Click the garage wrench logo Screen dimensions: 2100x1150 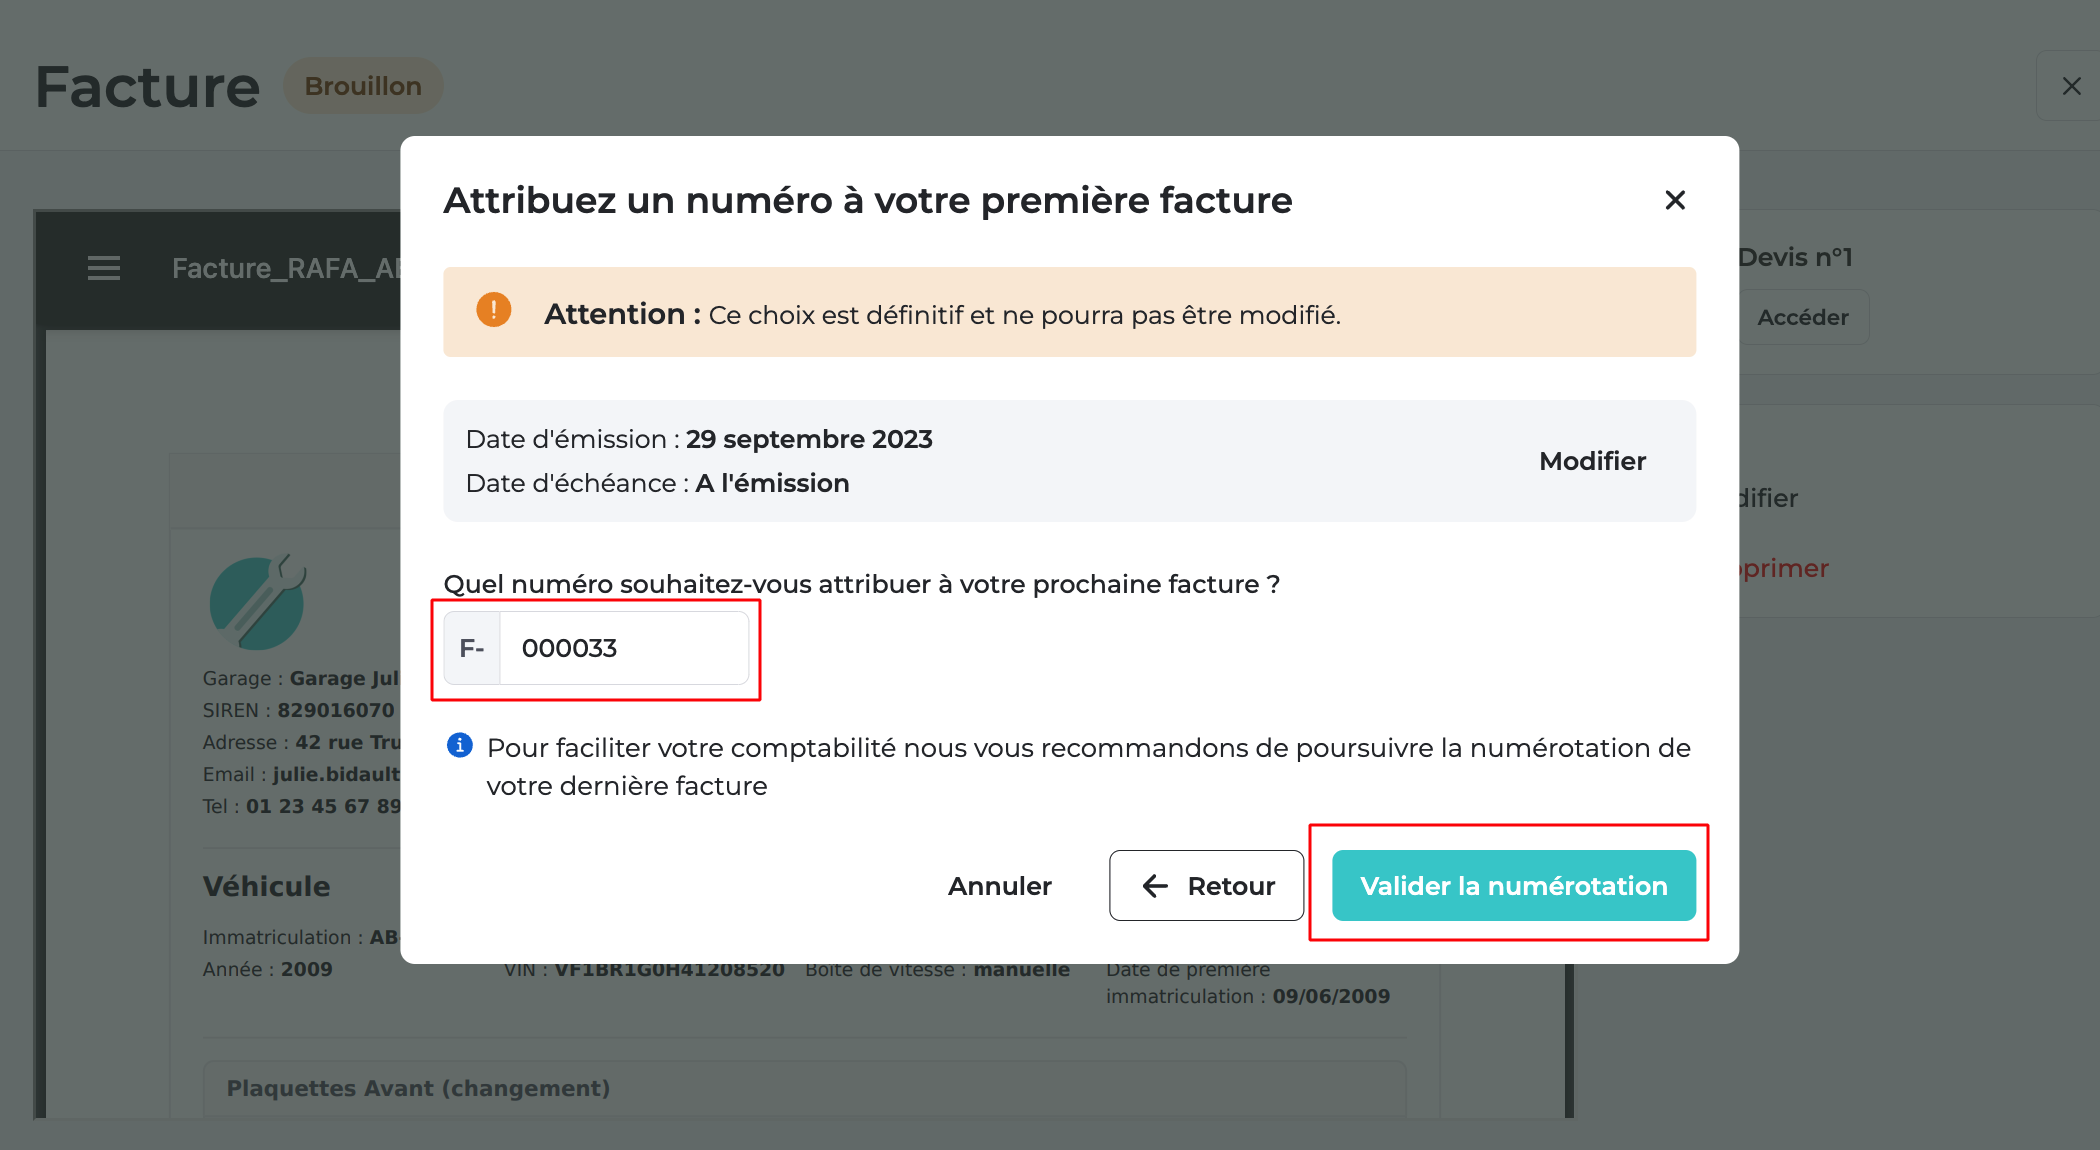coord(257,603)
